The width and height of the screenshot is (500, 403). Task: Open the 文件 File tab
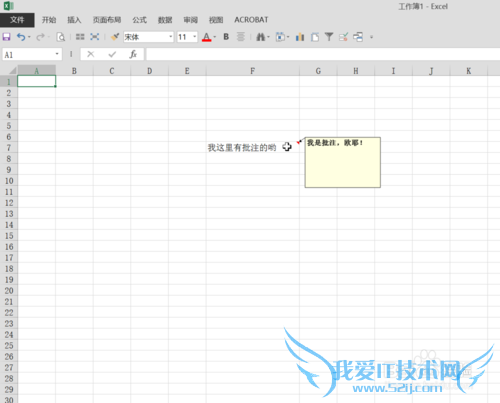tap(17, 20)
